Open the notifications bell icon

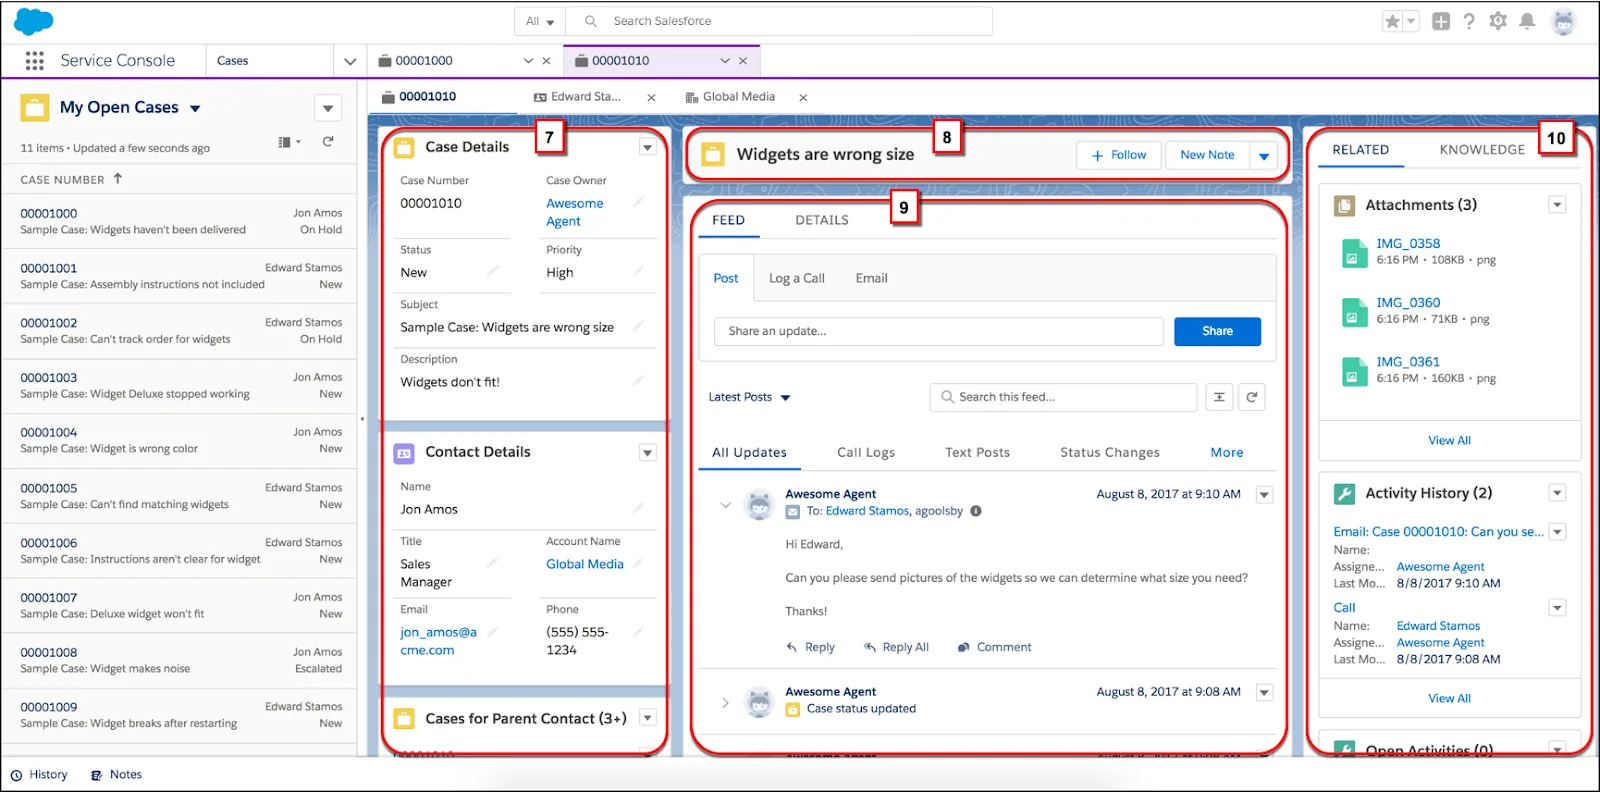point(1527,21)
